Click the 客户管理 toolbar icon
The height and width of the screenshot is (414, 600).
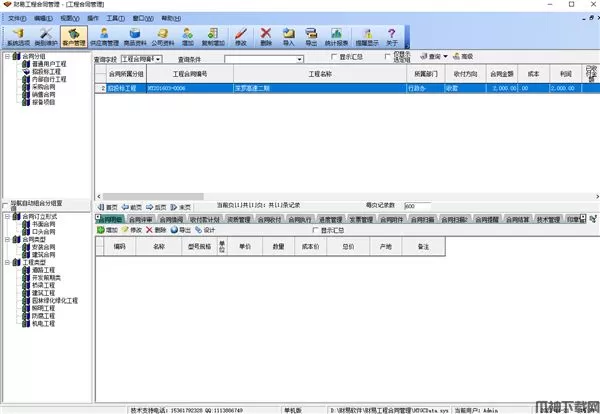pos(75,37)
